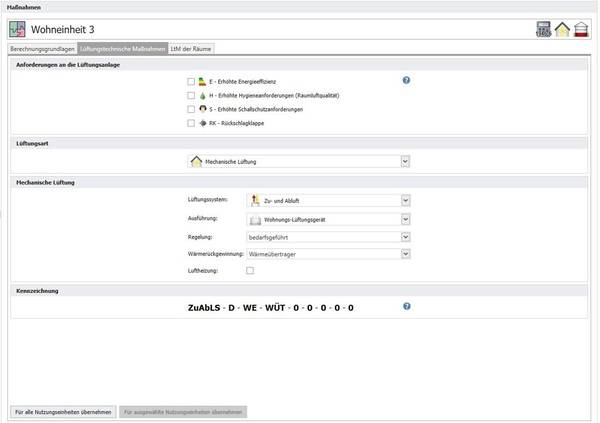Click Für alle Nutzungseinheiten übernehmen button

pos(62,411)
